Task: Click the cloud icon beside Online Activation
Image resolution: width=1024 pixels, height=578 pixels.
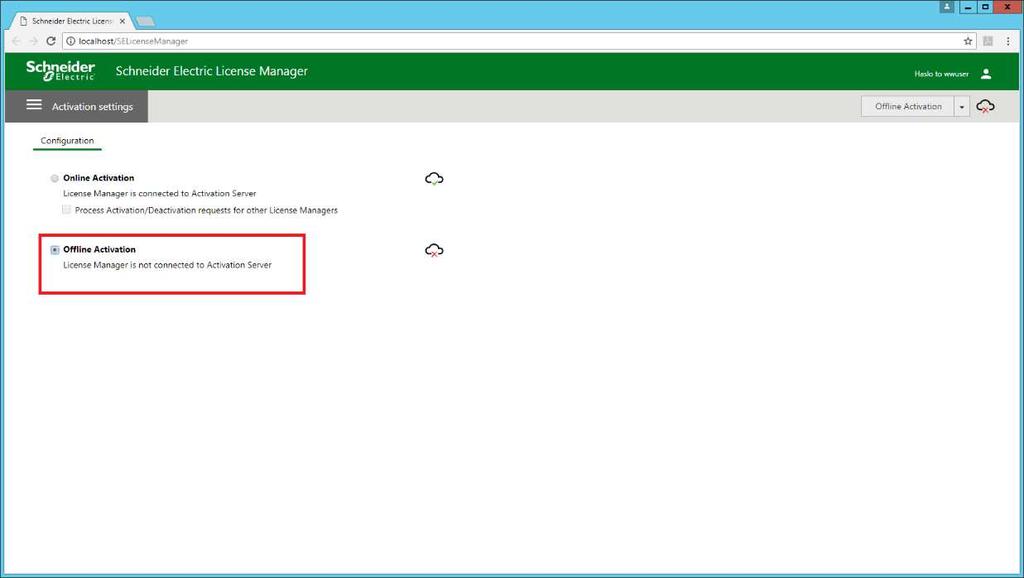Action: (x=434, y=178)
